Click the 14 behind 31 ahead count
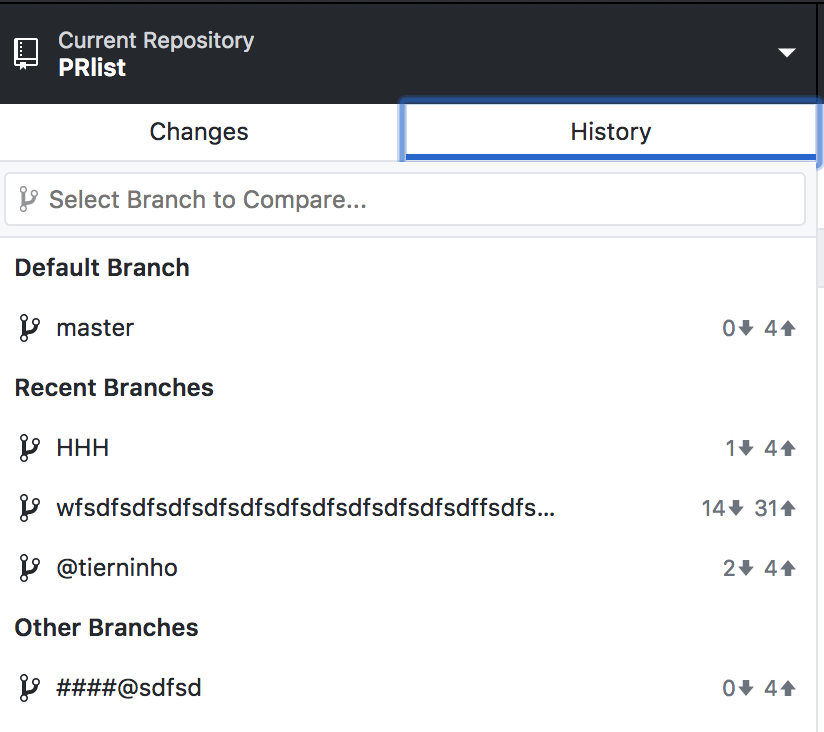This screenshot has height=732, width=824. (749, 508)
